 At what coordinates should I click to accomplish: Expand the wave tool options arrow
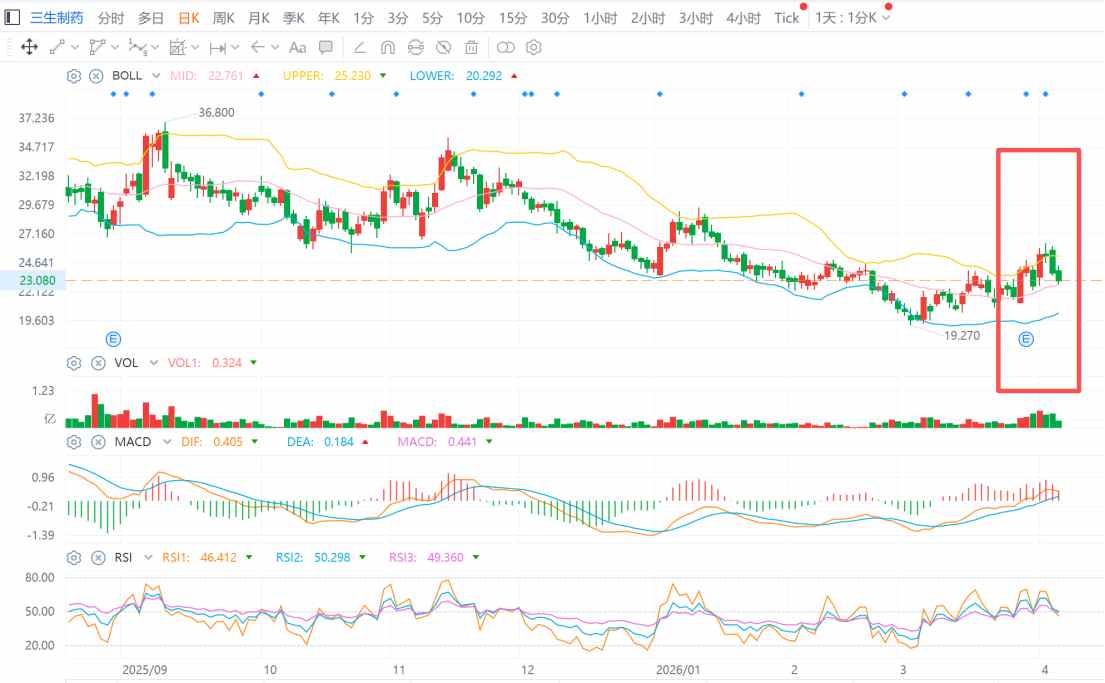pyautogui.click(x=155, y=47)
